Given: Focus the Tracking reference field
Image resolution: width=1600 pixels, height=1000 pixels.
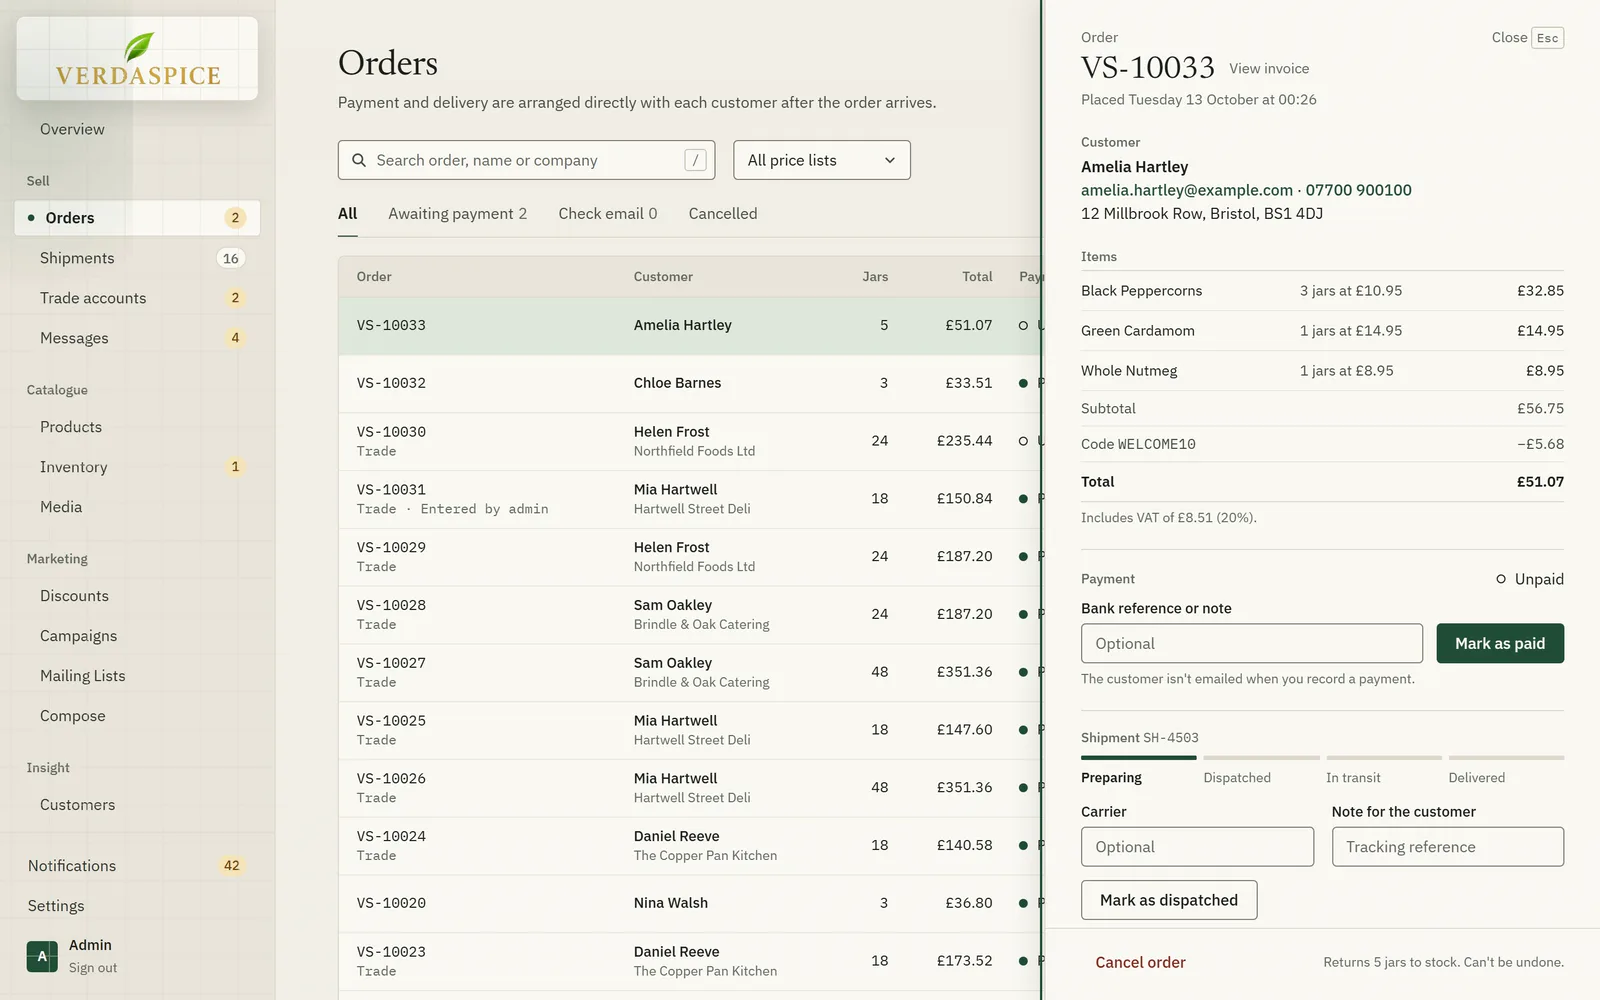Looking at the screenshot, I should pos(1447,846).
